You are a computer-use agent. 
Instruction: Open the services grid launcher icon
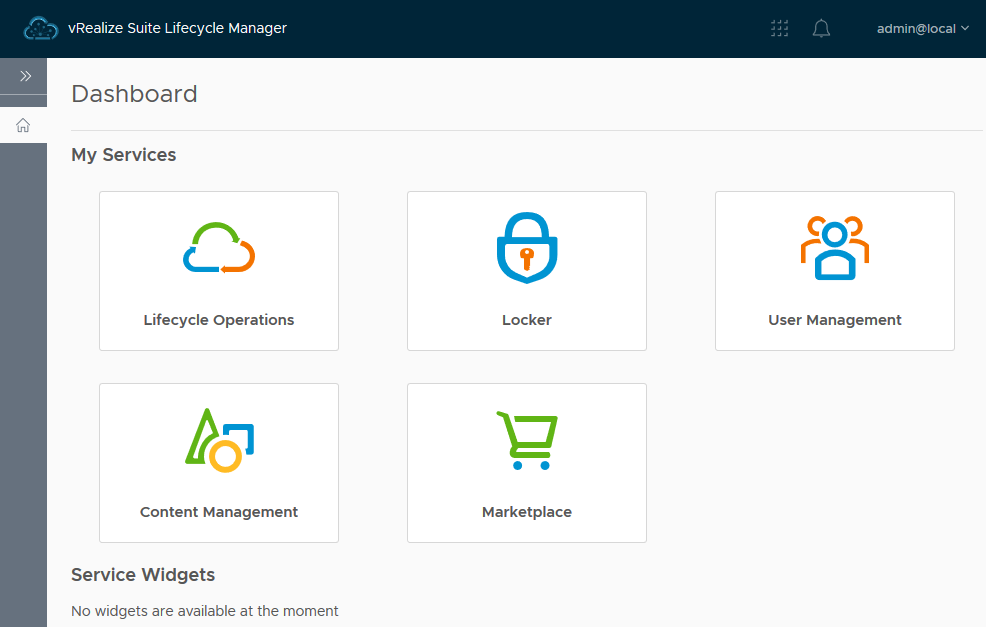779,28
